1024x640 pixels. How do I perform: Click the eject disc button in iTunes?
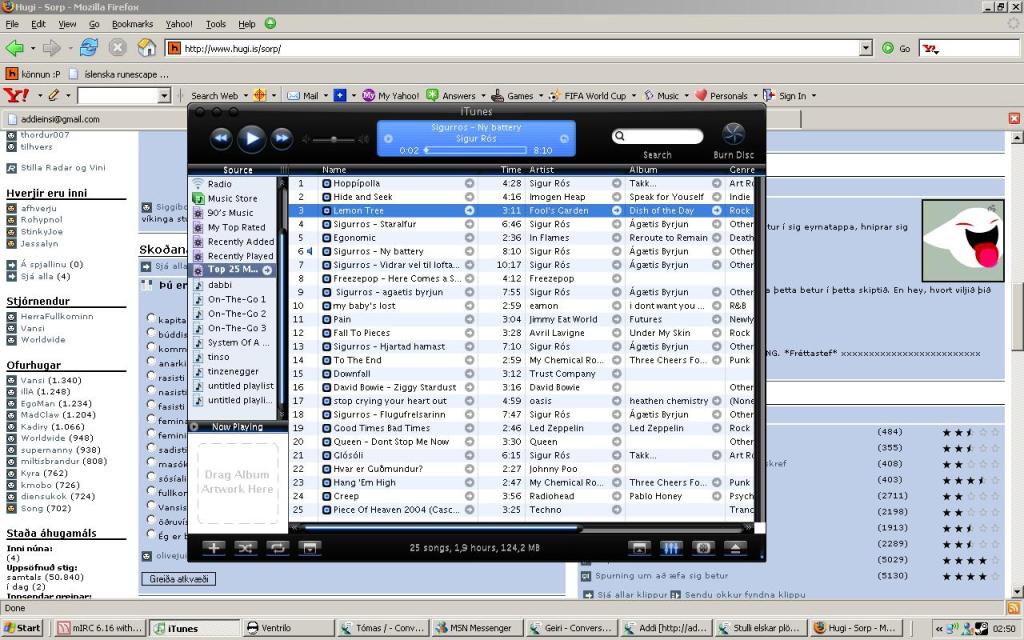tap(735, 548)
